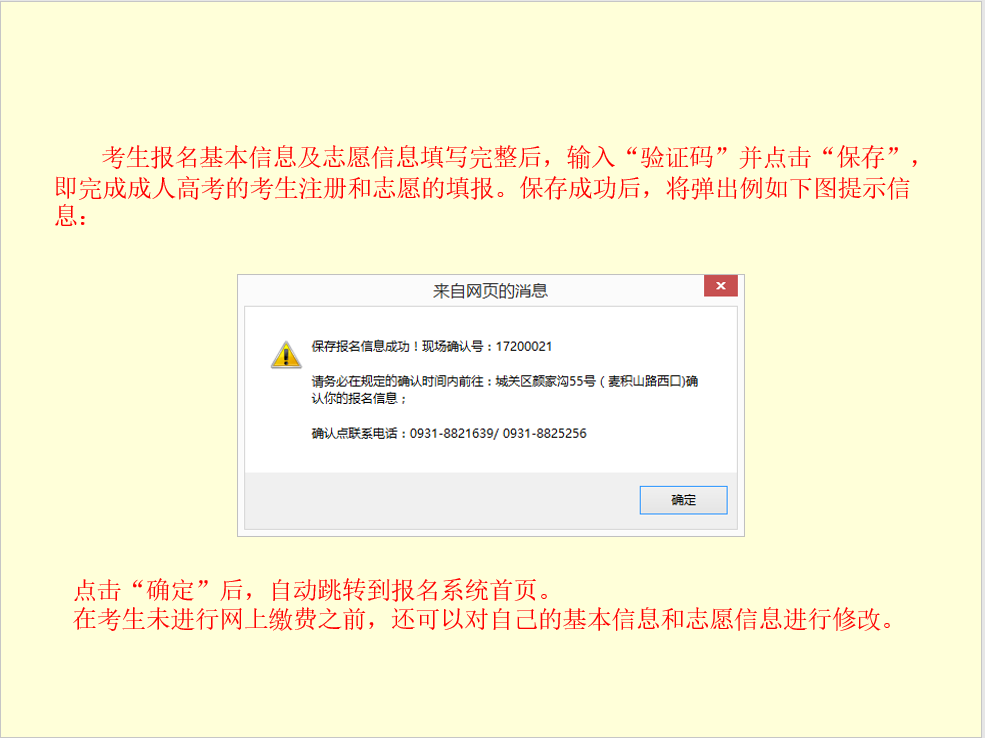
Task: Click the confirmation number 17200021
Action: coord(524,346)
